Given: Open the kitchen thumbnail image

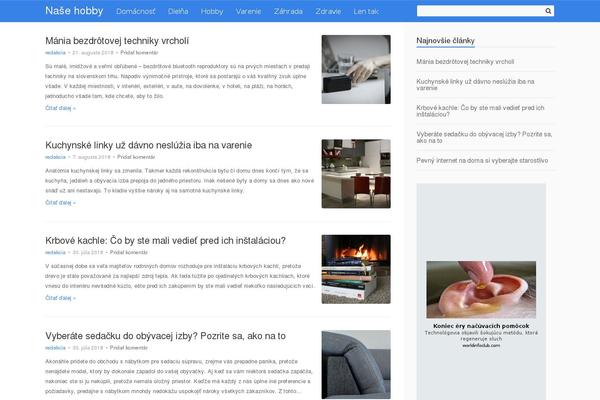Looking at the screenshot, I should coord(356,174).
